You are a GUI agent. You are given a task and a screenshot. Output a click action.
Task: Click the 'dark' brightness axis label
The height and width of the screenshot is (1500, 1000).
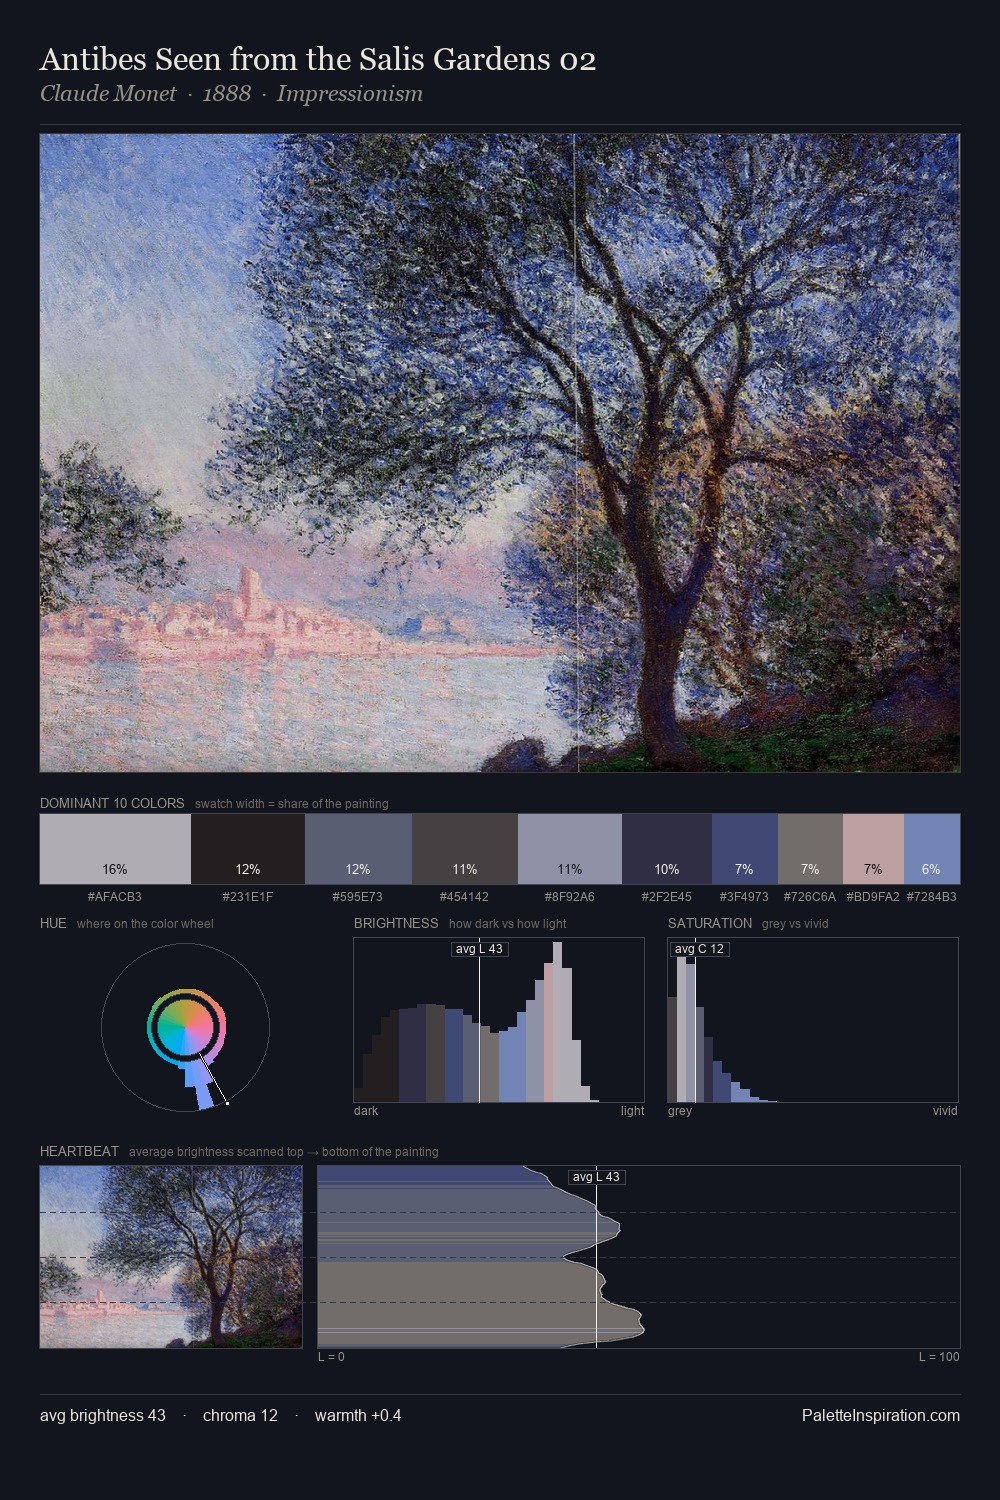[x=366, y=1111]
